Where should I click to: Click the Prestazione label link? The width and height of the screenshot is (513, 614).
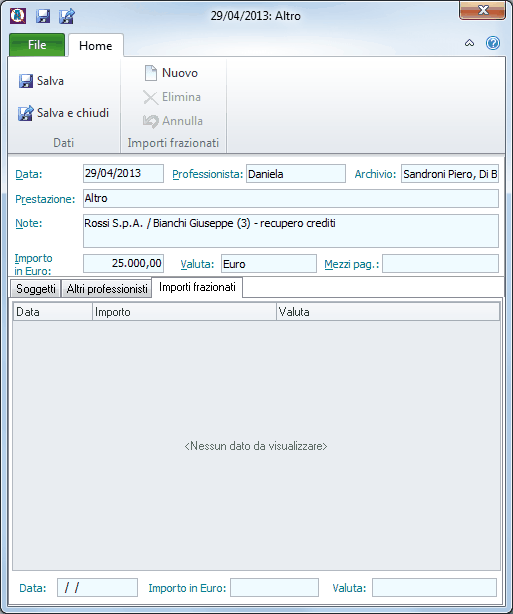[45, 199]
